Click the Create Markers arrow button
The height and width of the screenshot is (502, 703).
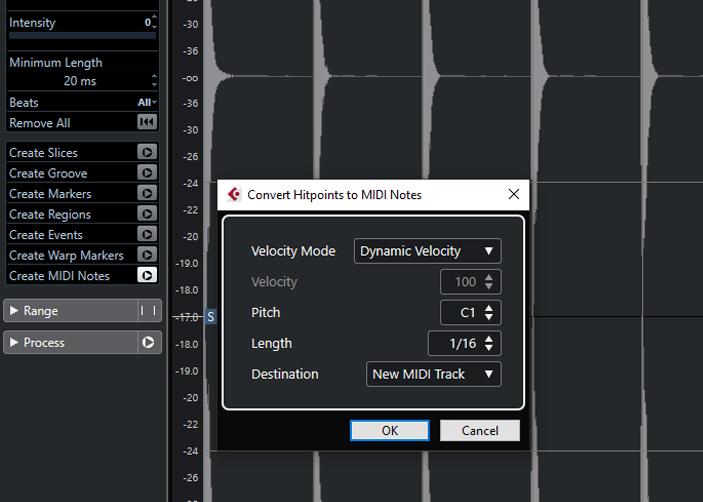147,194
